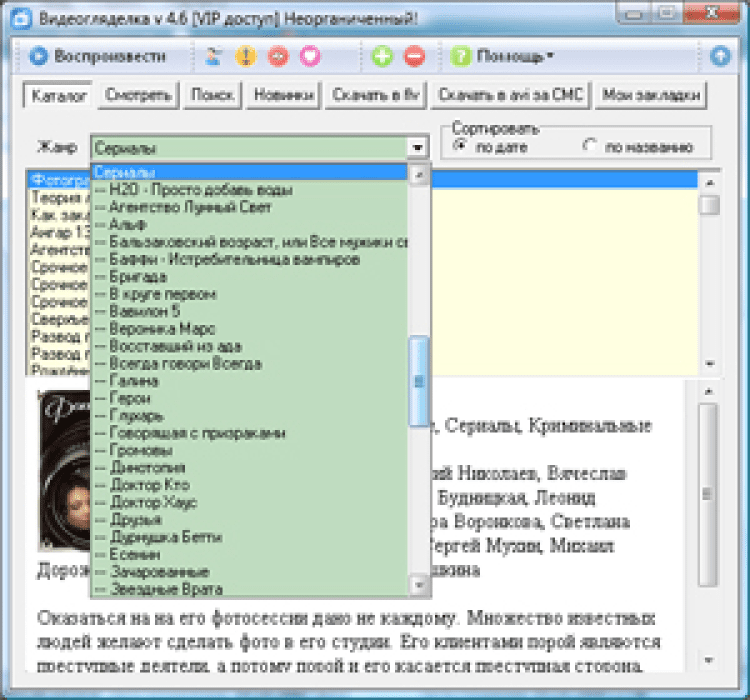Screen dimensions: 750x700
Task: Click the red minus remove icon
Action: [414, 56]
